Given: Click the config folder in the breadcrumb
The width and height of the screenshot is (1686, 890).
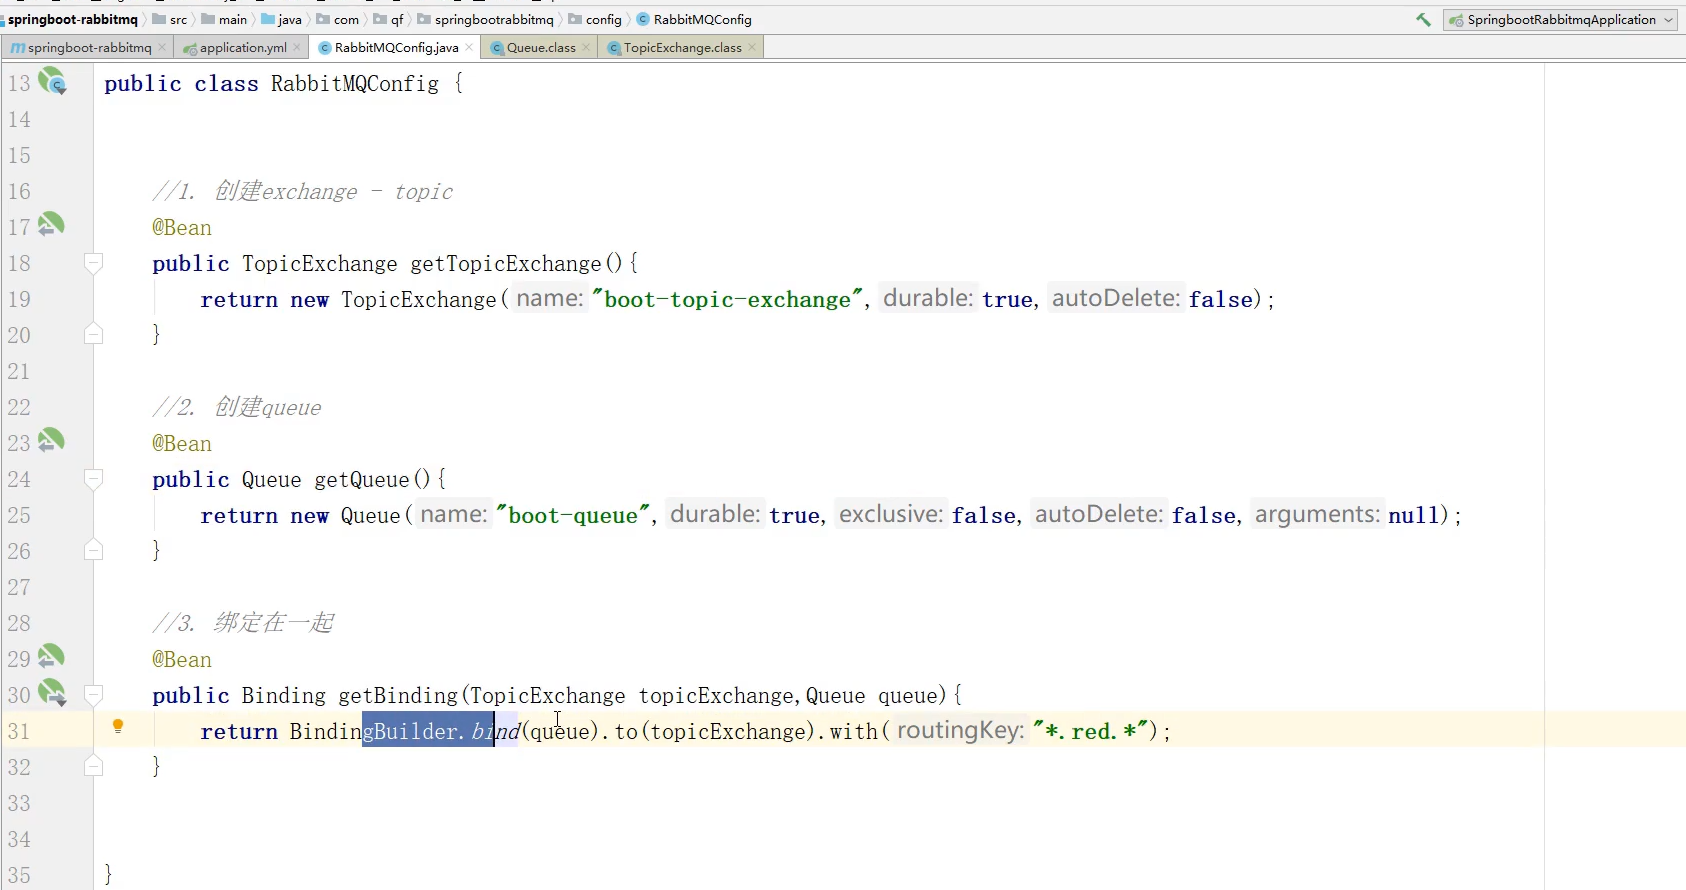Looking at the screenshot, I should click(x=603, y=19).
